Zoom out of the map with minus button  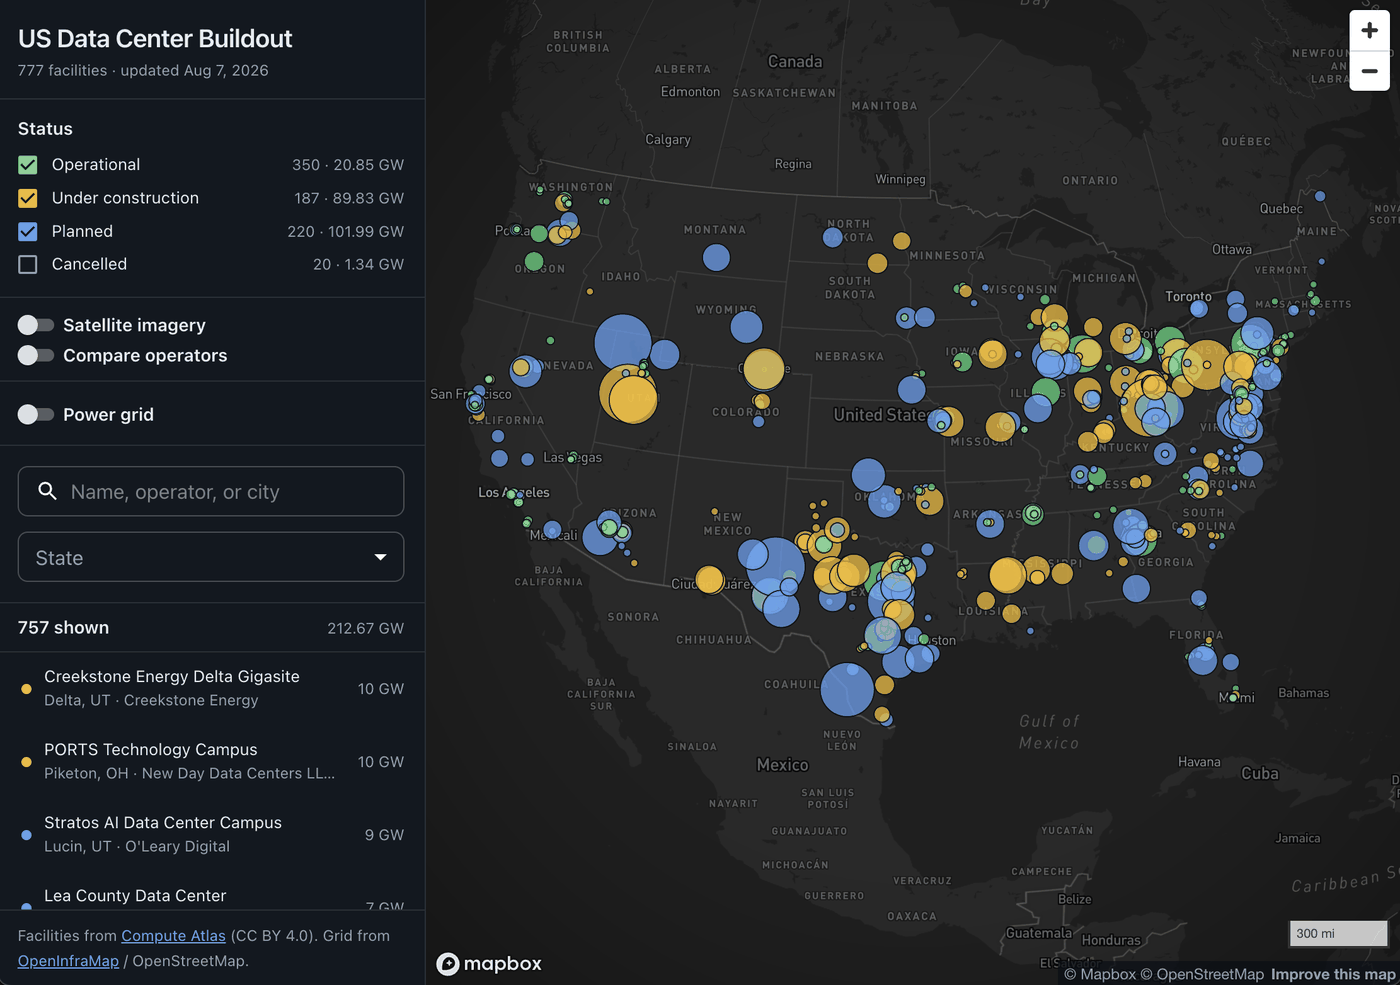1369,71
